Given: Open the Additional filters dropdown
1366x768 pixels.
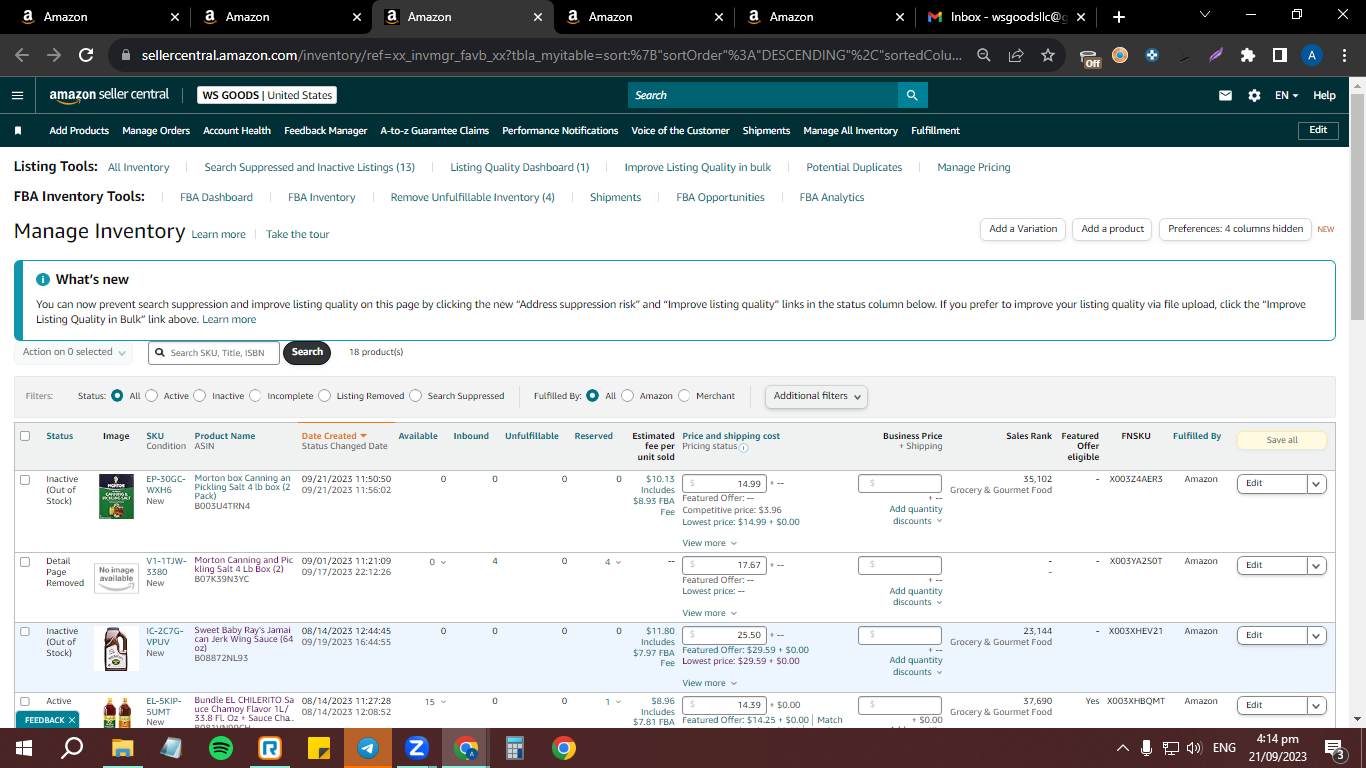Looking at the screenshot, I should point(816,396).
